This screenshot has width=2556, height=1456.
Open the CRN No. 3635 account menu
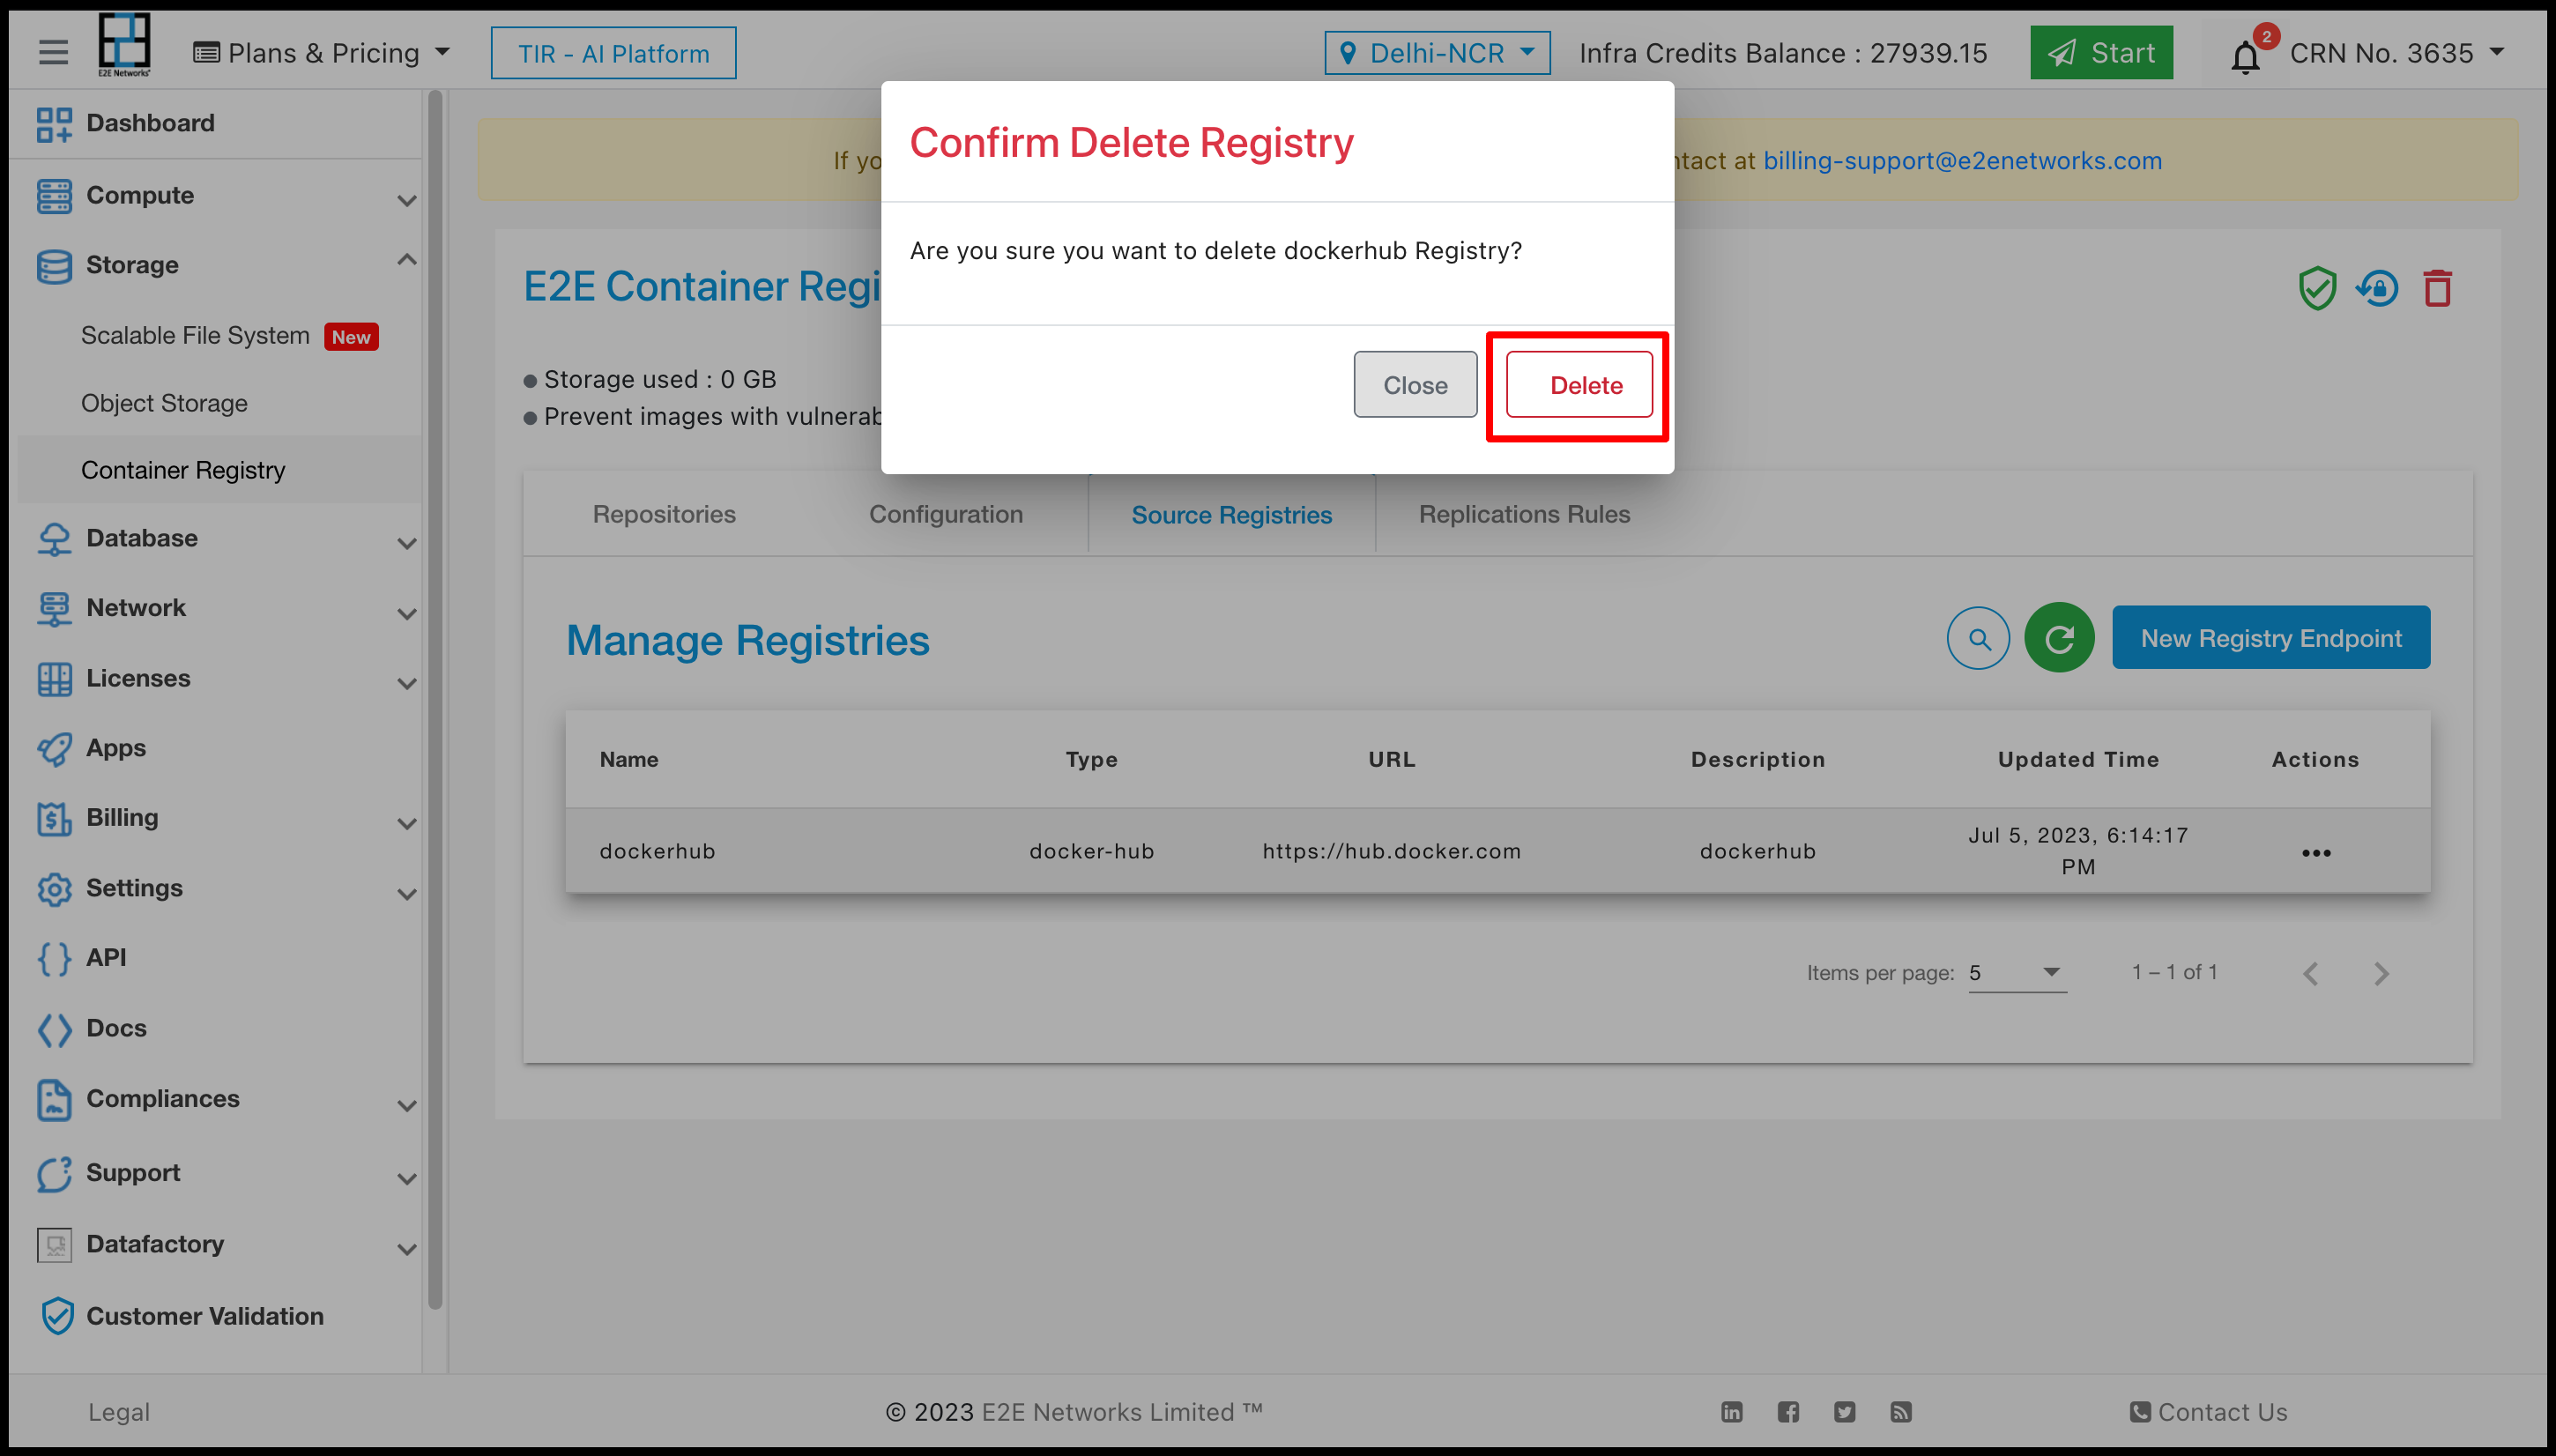pos(2396,53)
